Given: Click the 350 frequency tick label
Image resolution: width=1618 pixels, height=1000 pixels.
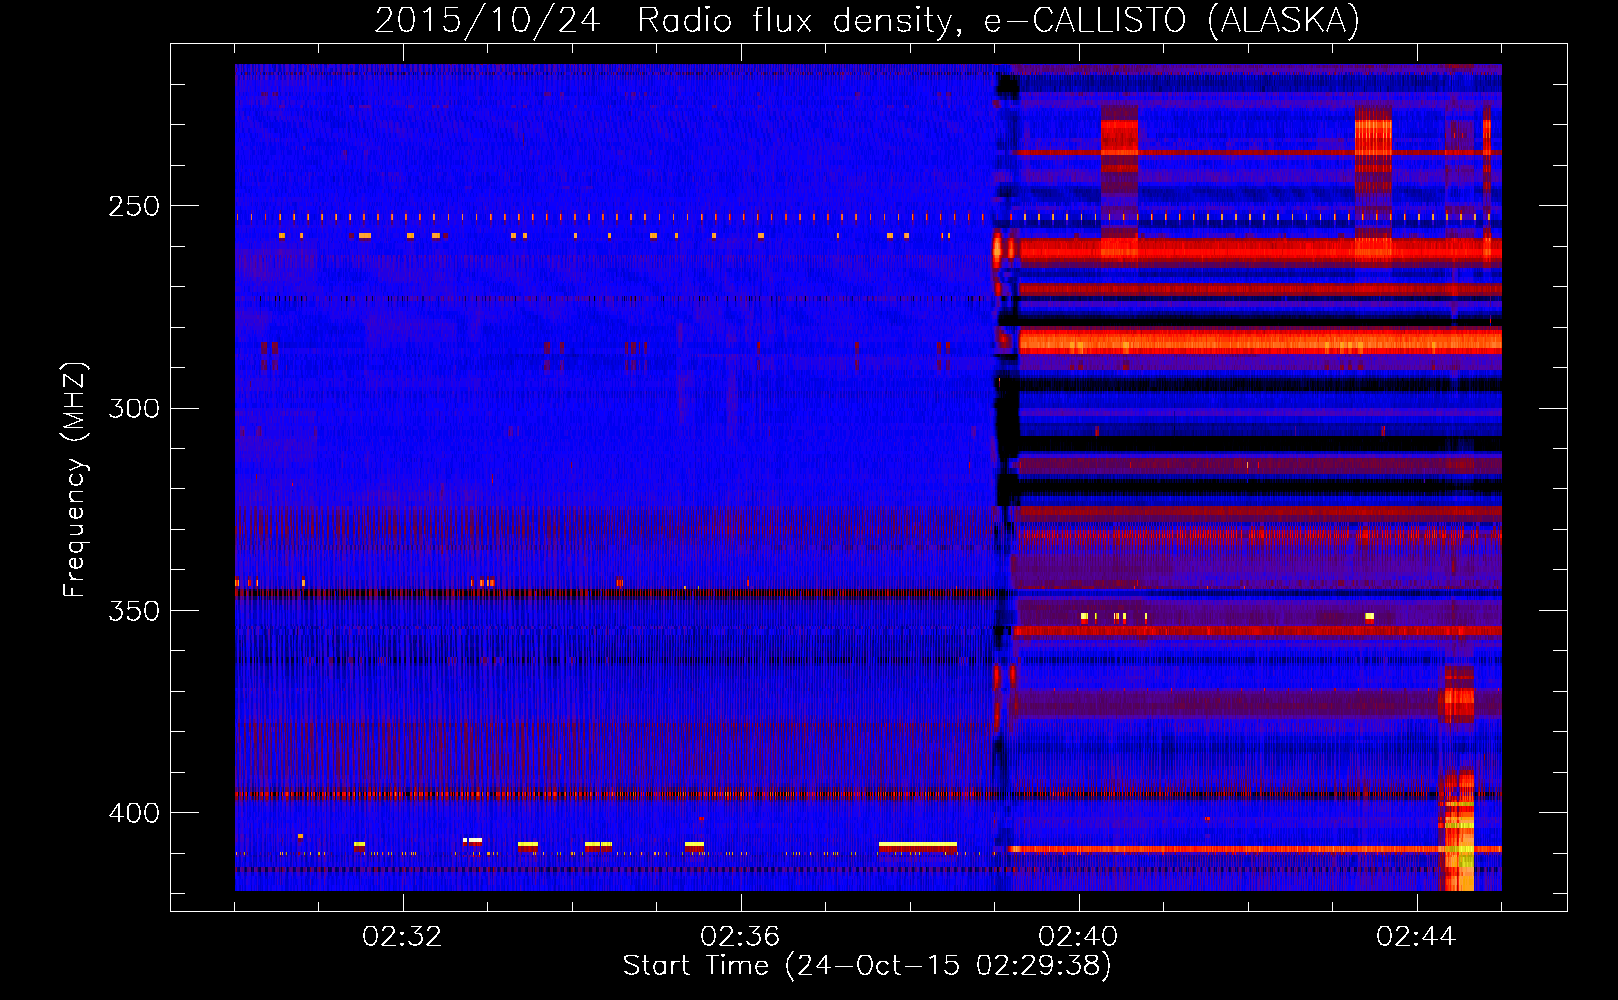Looking at the screenshot, I should (134, 610).
